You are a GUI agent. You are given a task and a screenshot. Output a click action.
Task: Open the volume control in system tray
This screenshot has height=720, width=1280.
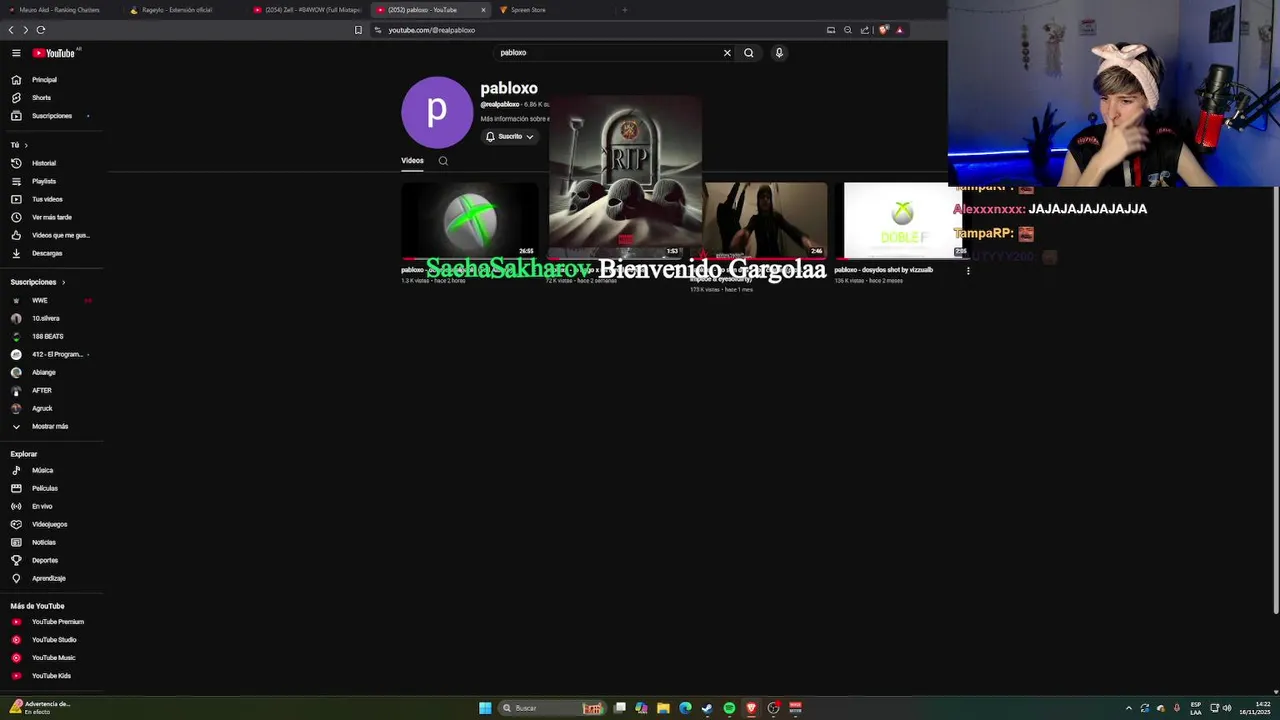[x=1227, y=708]
